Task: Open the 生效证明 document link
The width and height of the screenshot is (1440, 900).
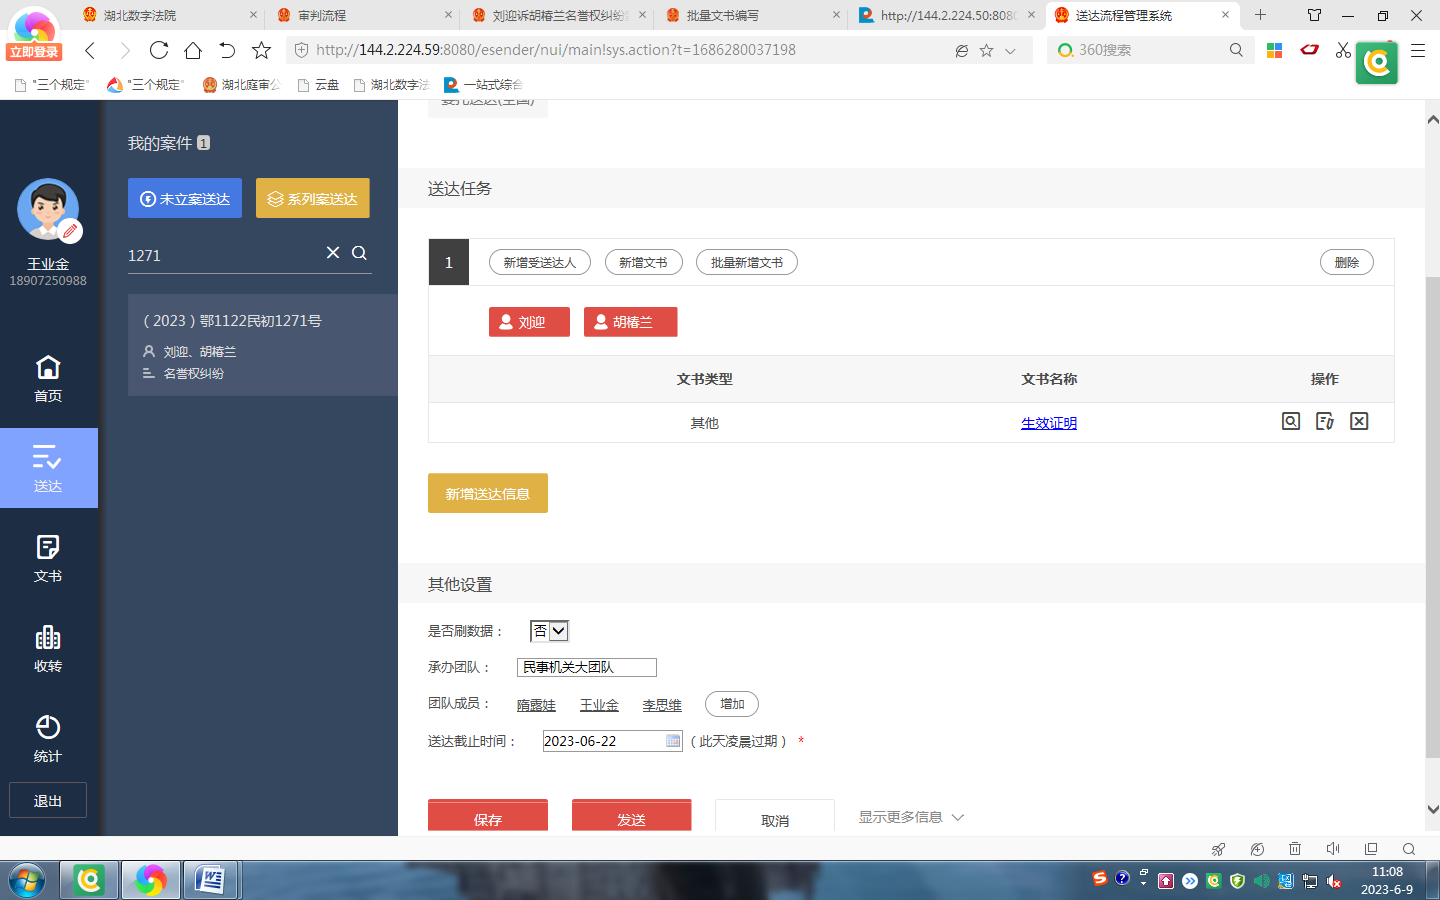Action: [1048, 422]
